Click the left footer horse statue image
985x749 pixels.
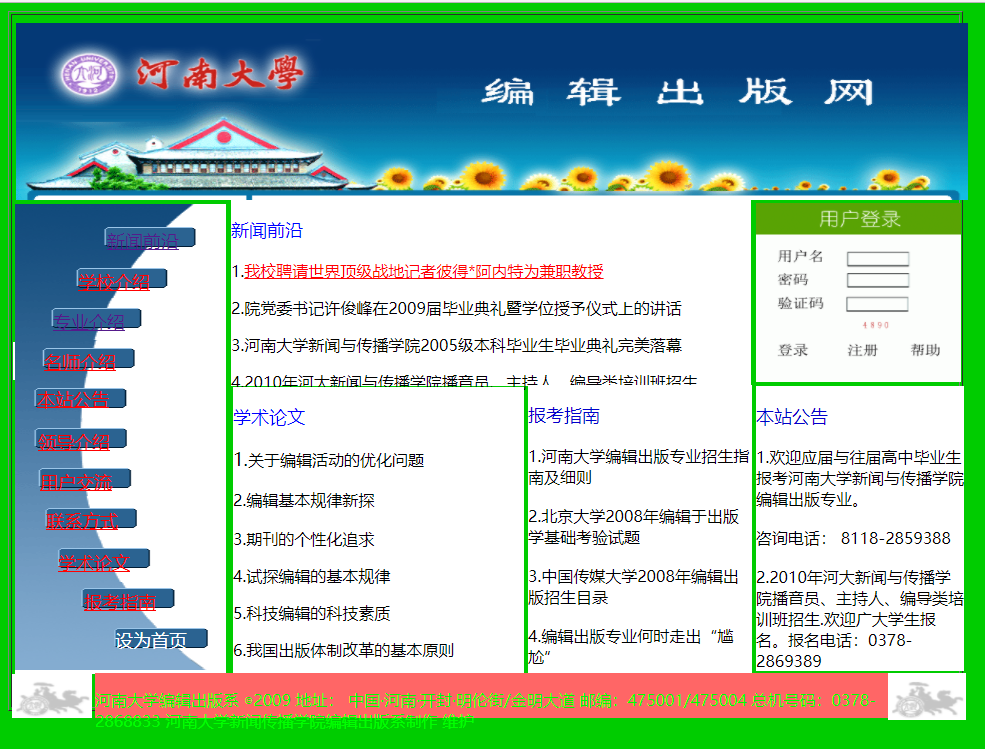pyautogui.click(x=51, y=697)
